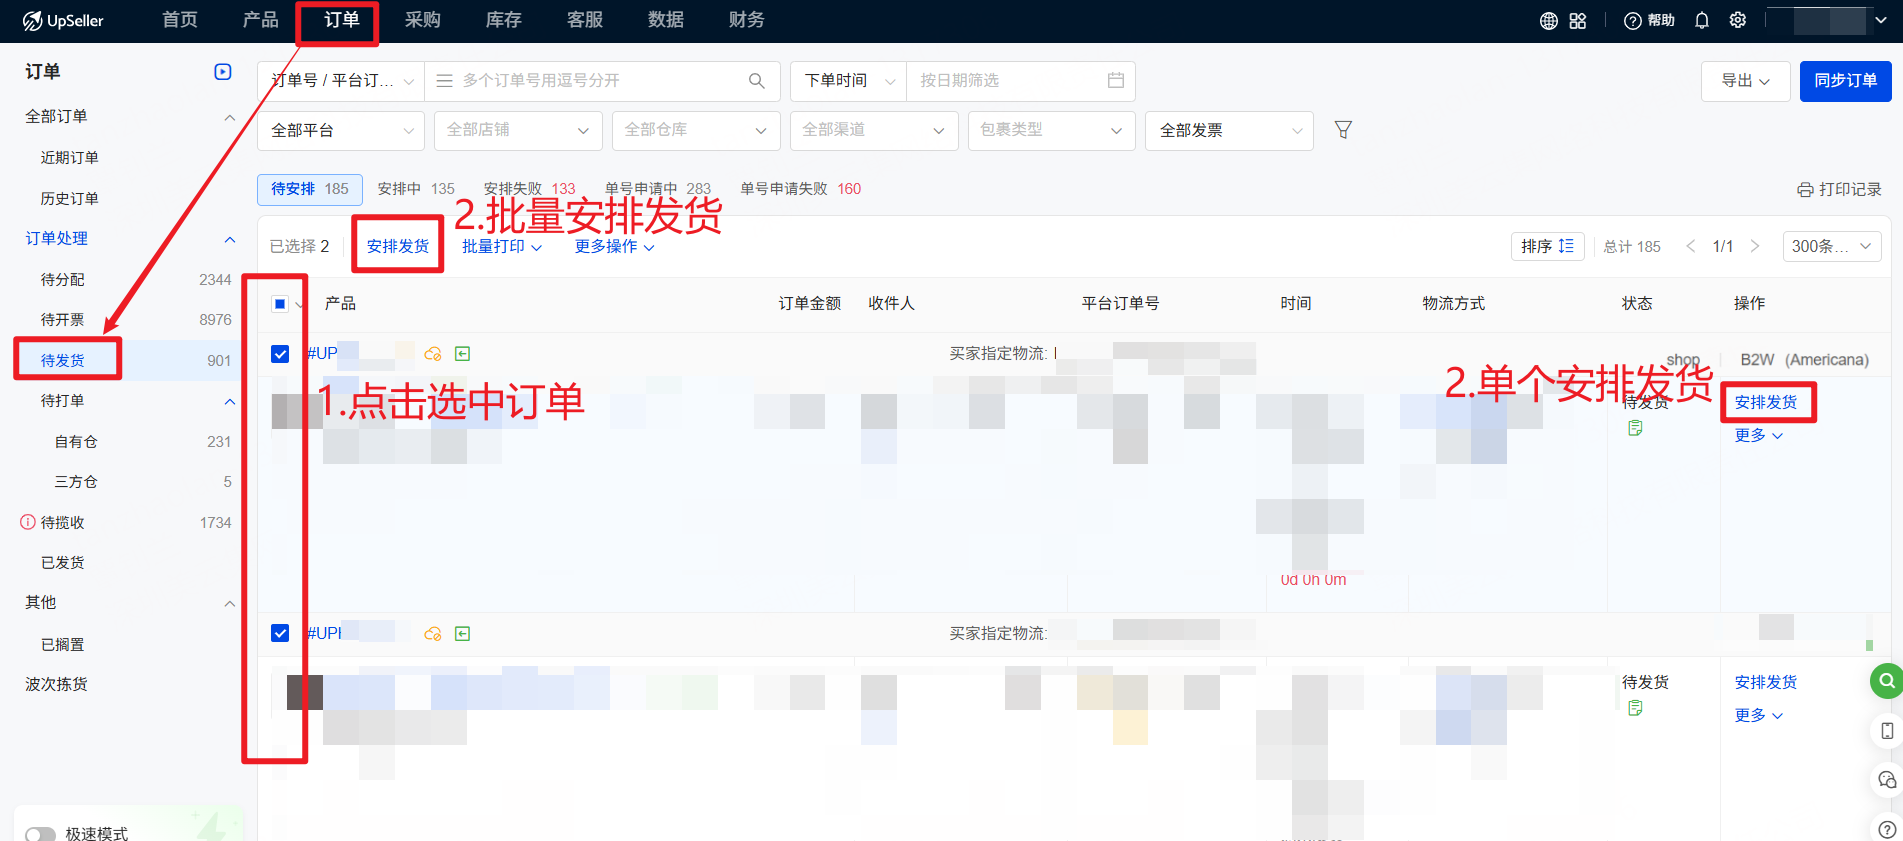
Task: Click the globe language icon
Action: tap(1548, 21)
